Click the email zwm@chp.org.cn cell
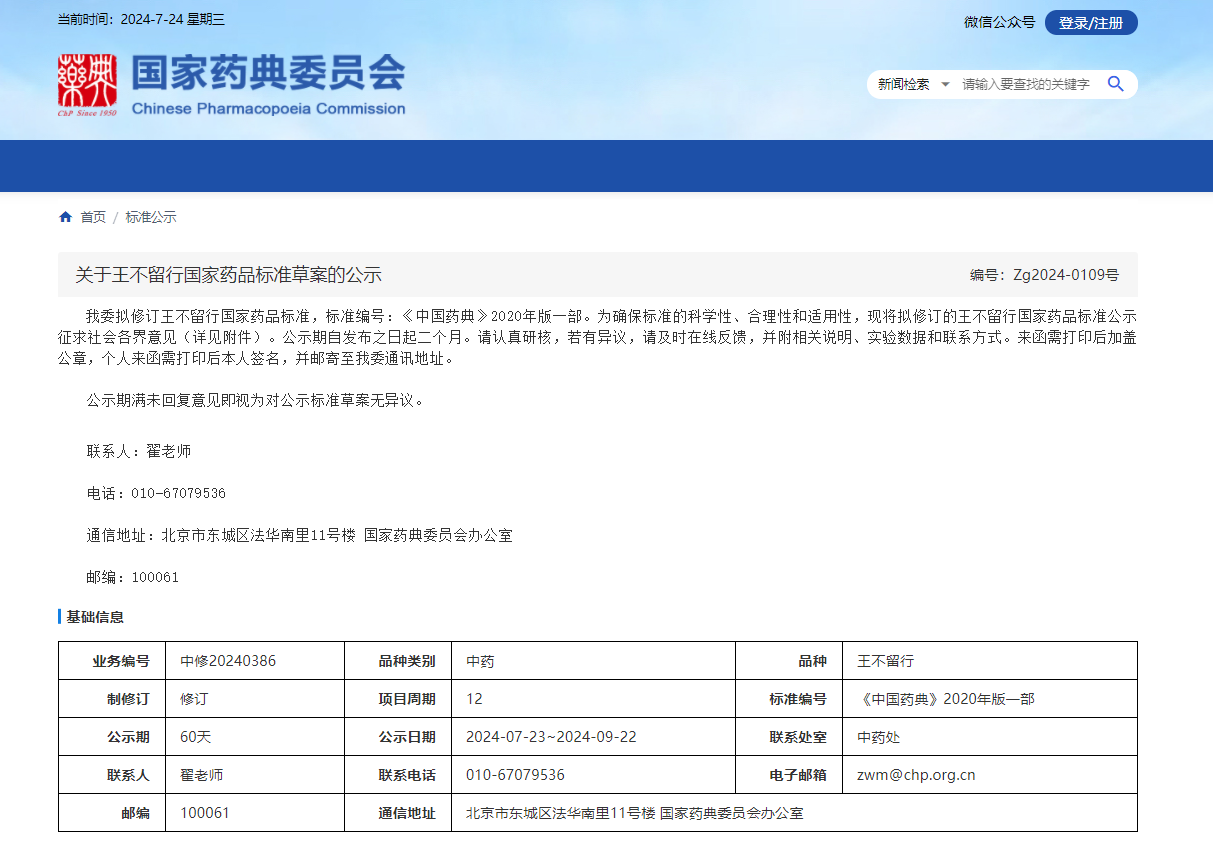This screenshot has height=843, width=1213. [x=916, y=775]
